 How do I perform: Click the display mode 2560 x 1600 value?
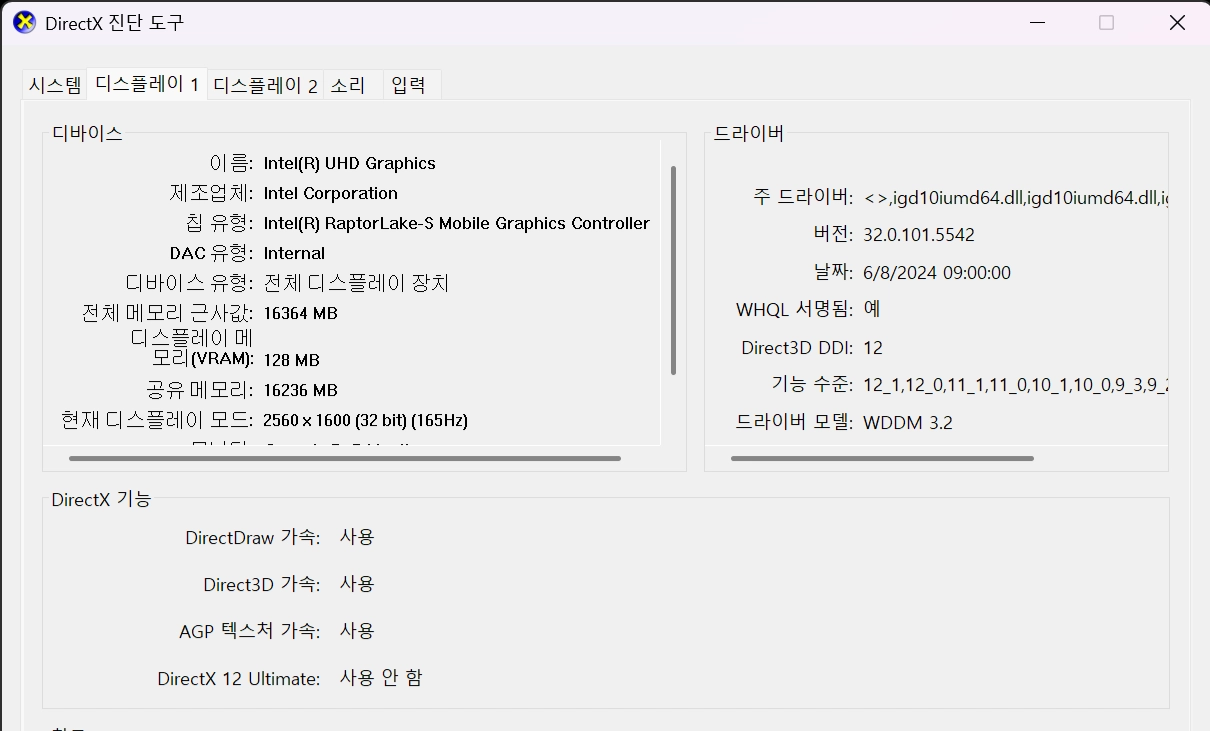coord(365,420)
